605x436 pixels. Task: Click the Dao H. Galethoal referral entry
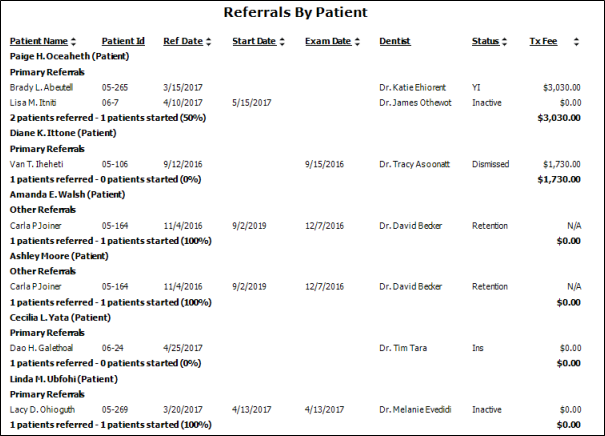pos(45,348)
